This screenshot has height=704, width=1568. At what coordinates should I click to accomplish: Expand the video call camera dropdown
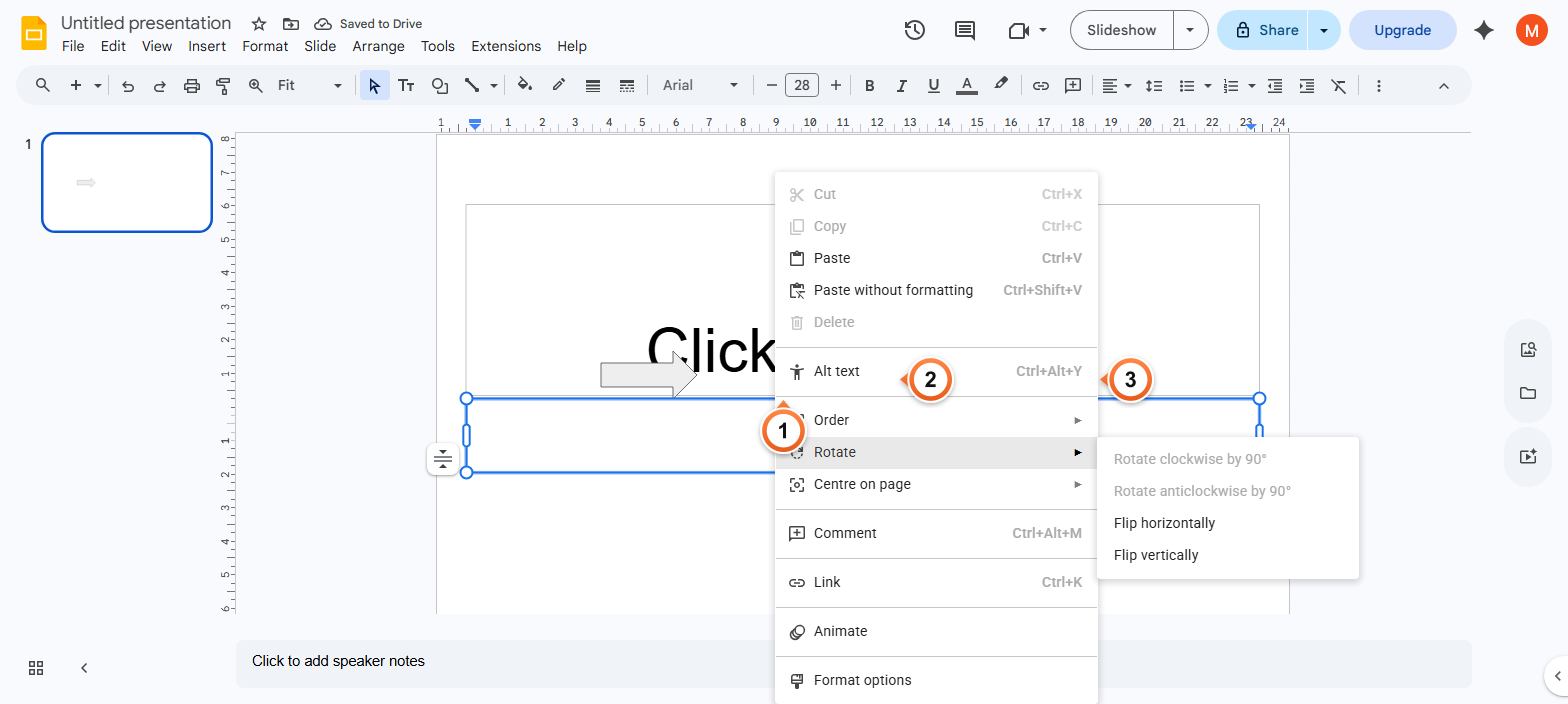click(1043, 30)
